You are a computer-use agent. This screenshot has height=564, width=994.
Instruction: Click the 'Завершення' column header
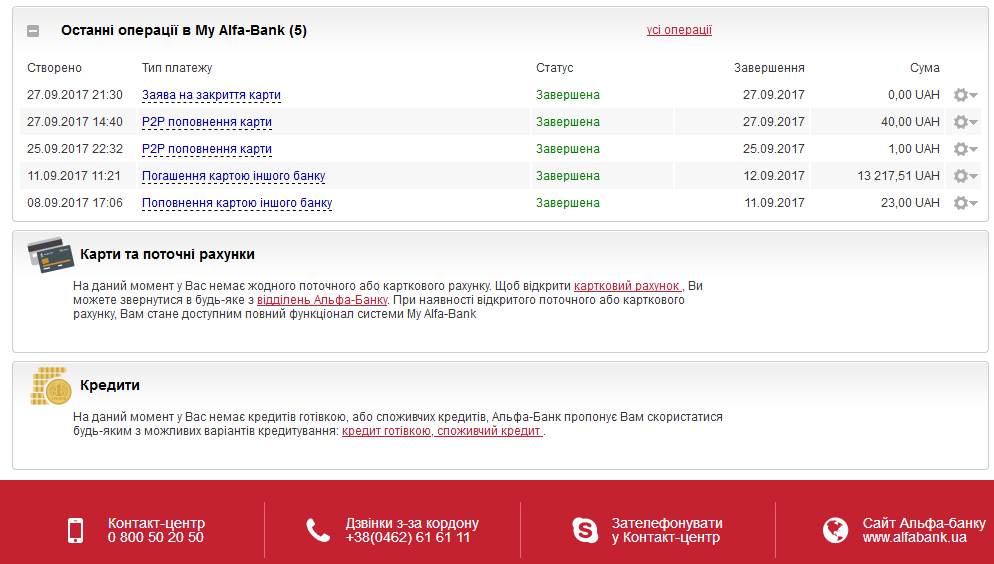click(769, 68)
